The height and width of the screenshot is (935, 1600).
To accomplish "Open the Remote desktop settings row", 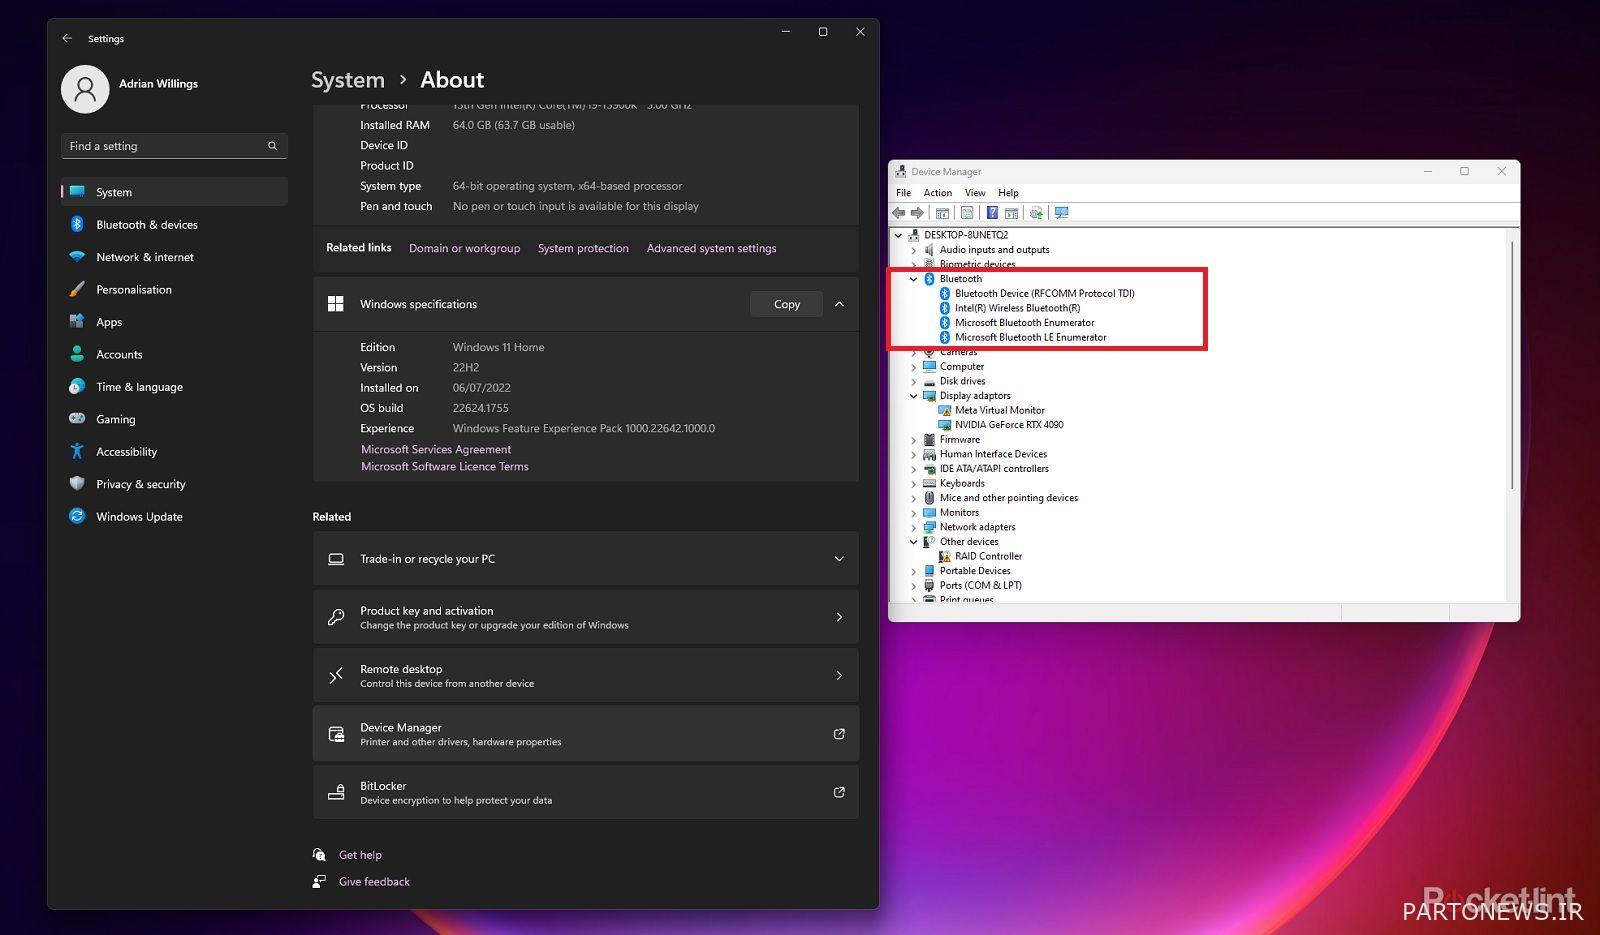I will pos(586,676).
